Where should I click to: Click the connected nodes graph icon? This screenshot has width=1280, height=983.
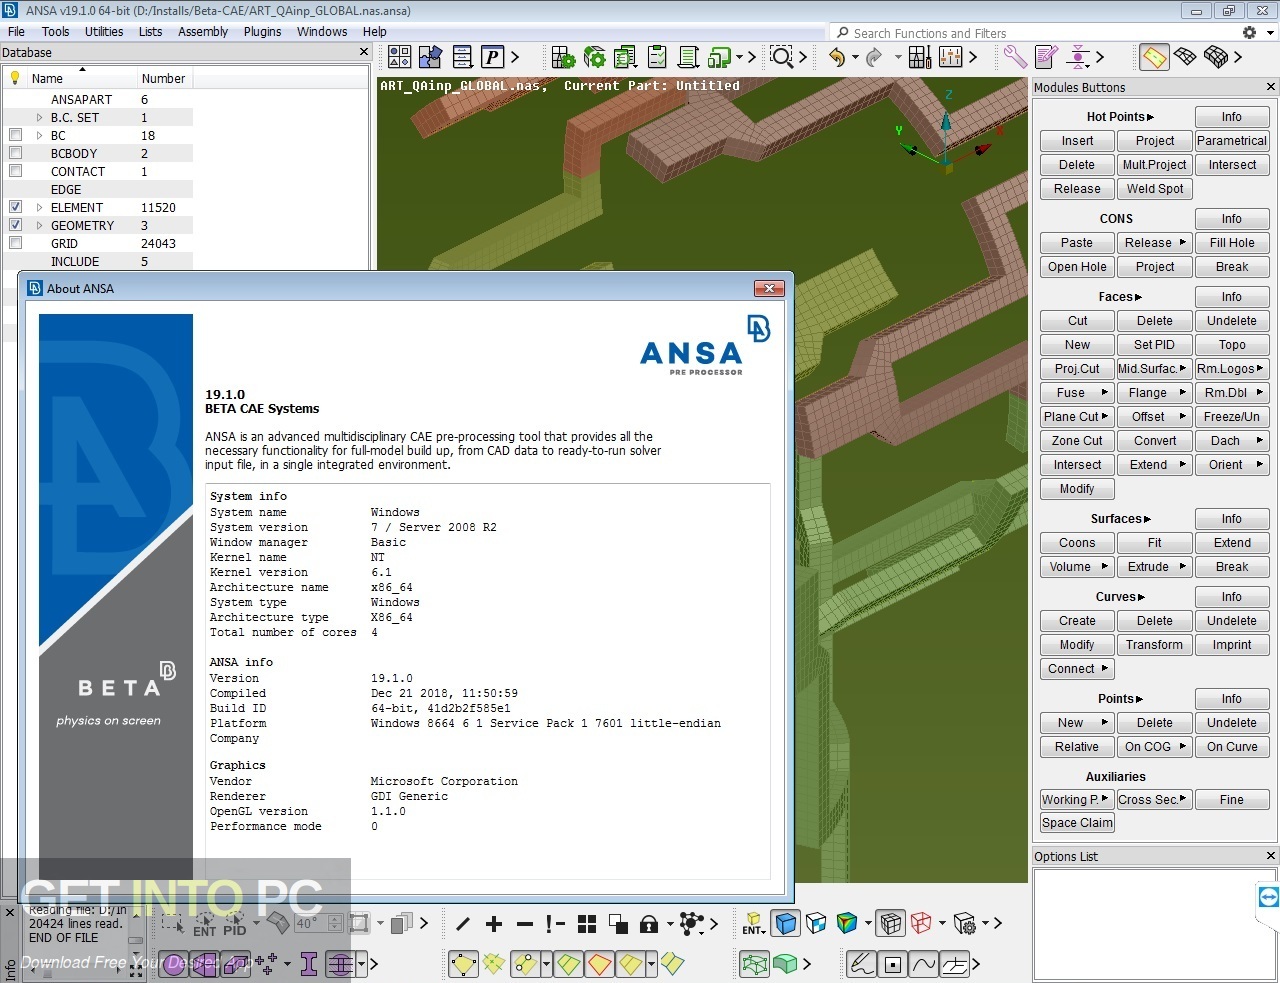tap(691, 923)
